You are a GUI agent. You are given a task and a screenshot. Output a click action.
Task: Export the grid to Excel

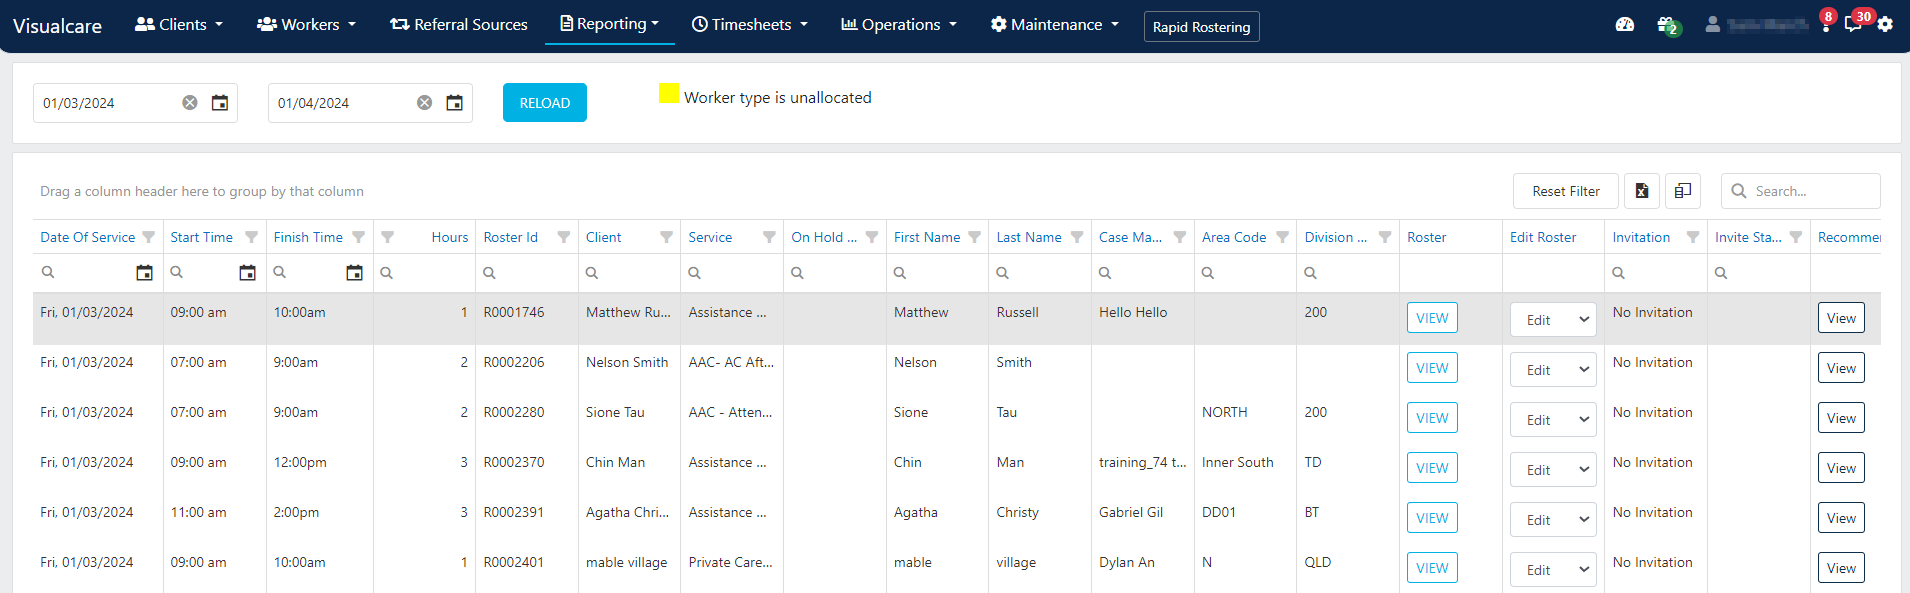(x=1642, y=191)
